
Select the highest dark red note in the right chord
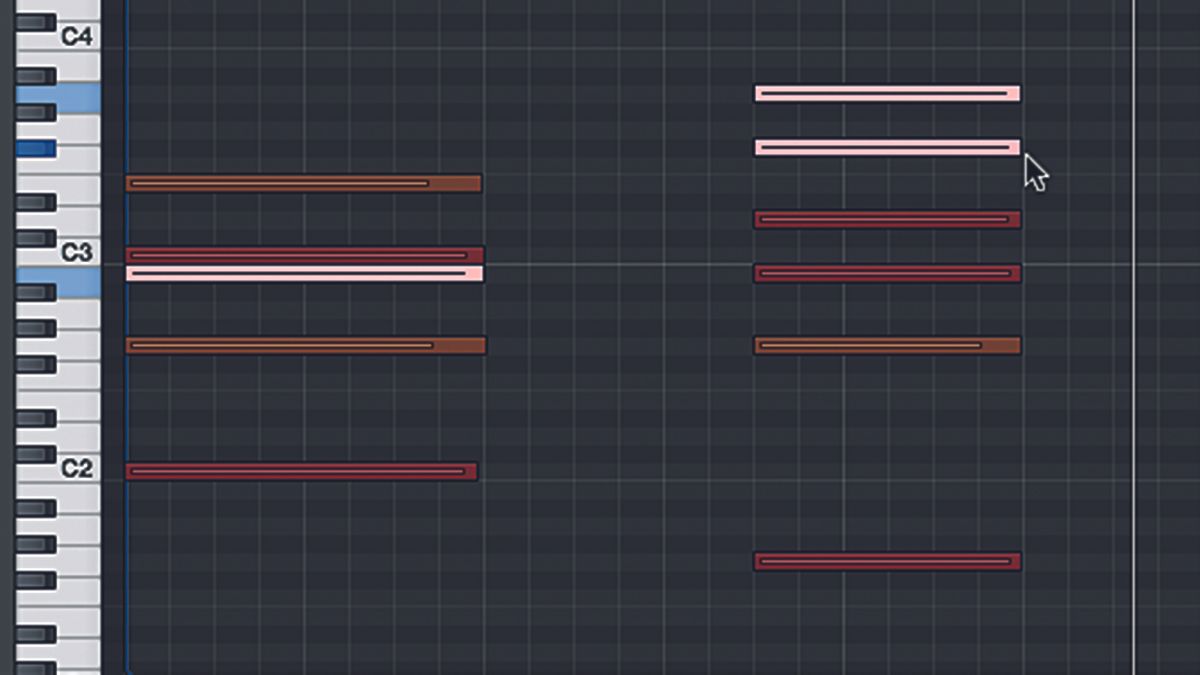(885, 218)
